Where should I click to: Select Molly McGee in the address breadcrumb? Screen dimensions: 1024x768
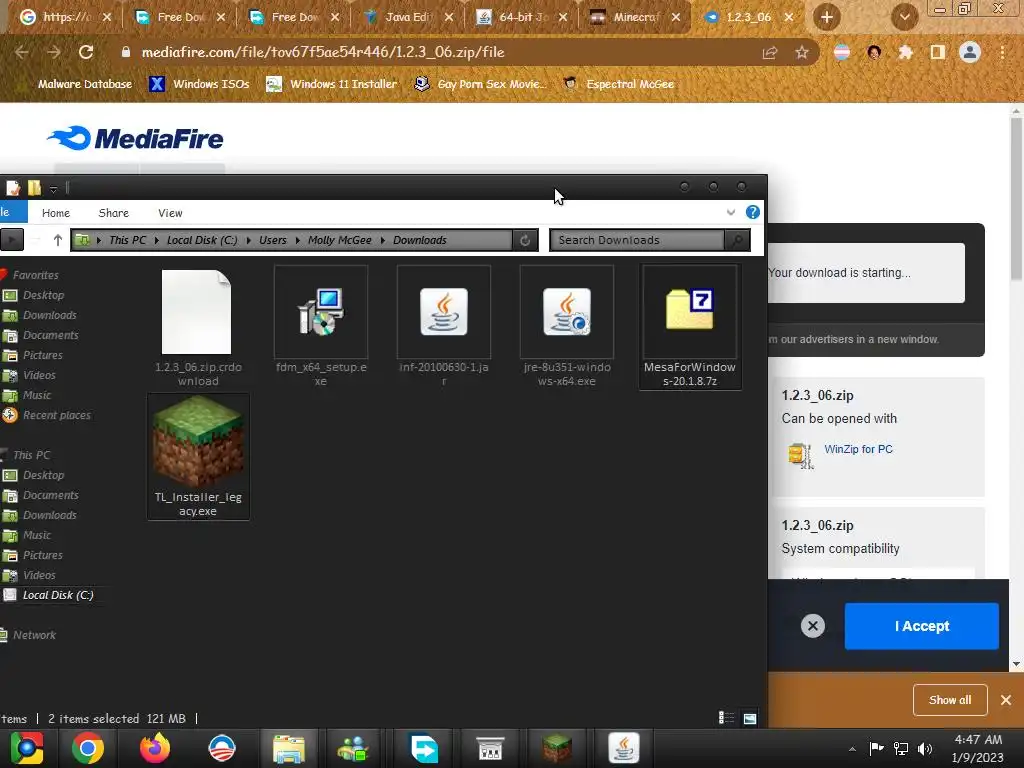(x=340, y=240)
